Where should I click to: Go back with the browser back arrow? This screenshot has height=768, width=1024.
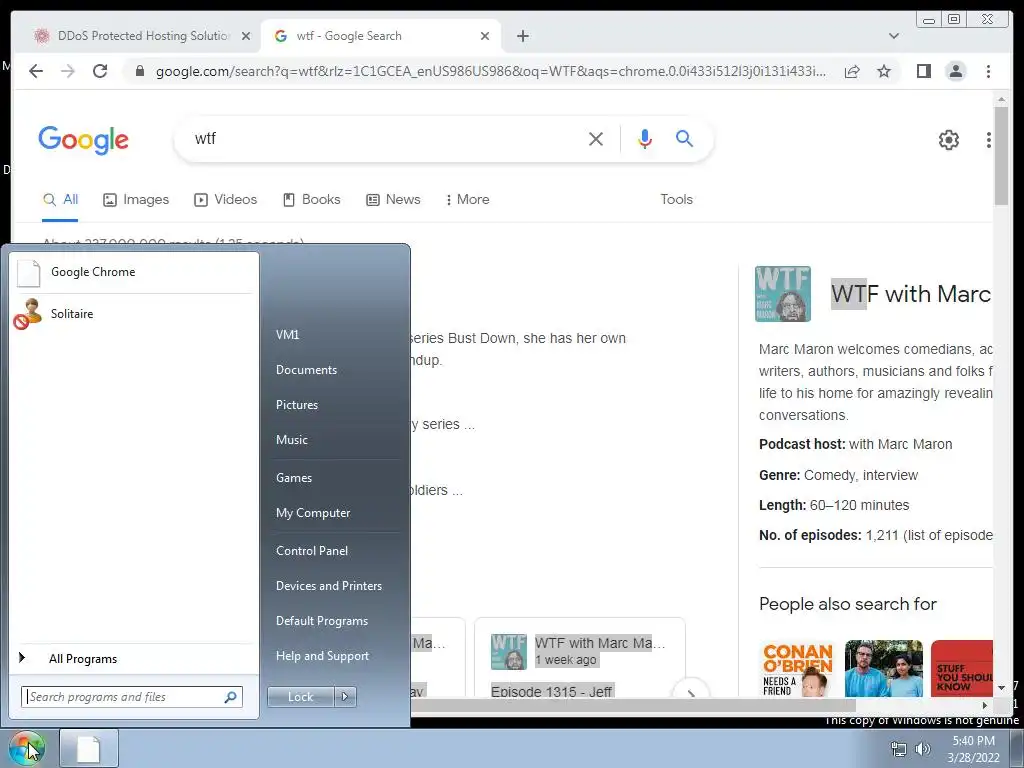click(x=36, y=71)
